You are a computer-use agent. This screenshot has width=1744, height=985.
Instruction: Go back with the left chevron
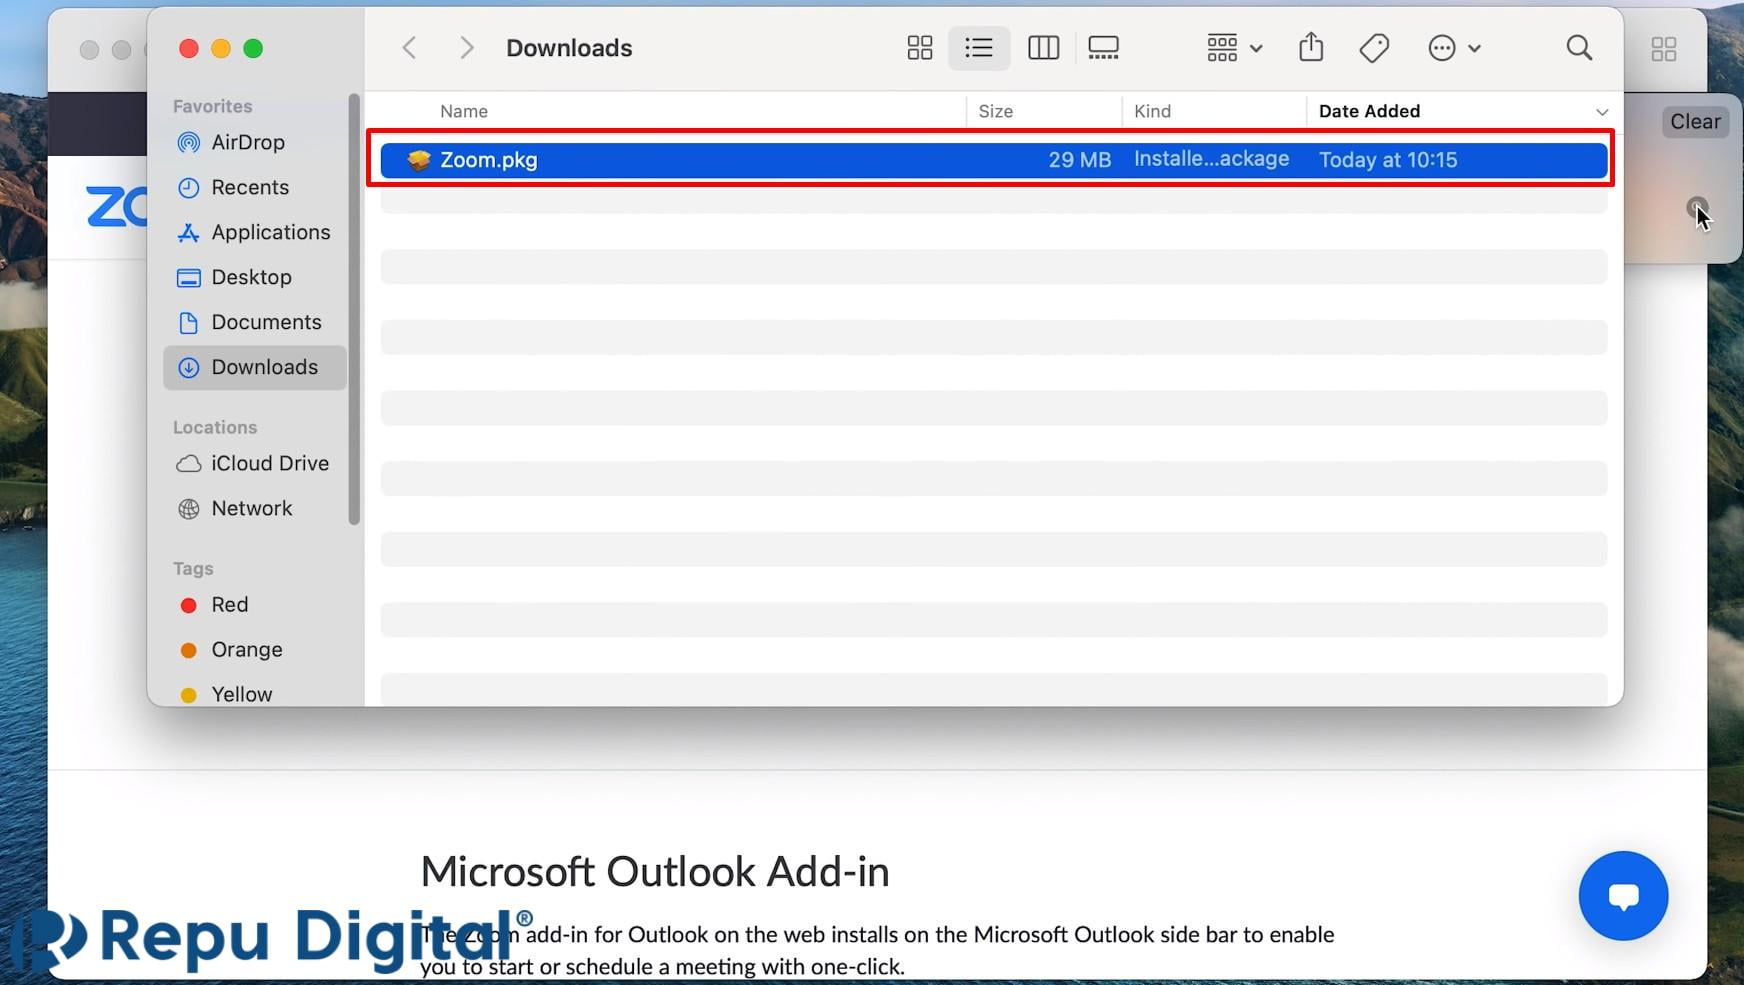coord(409,48)
